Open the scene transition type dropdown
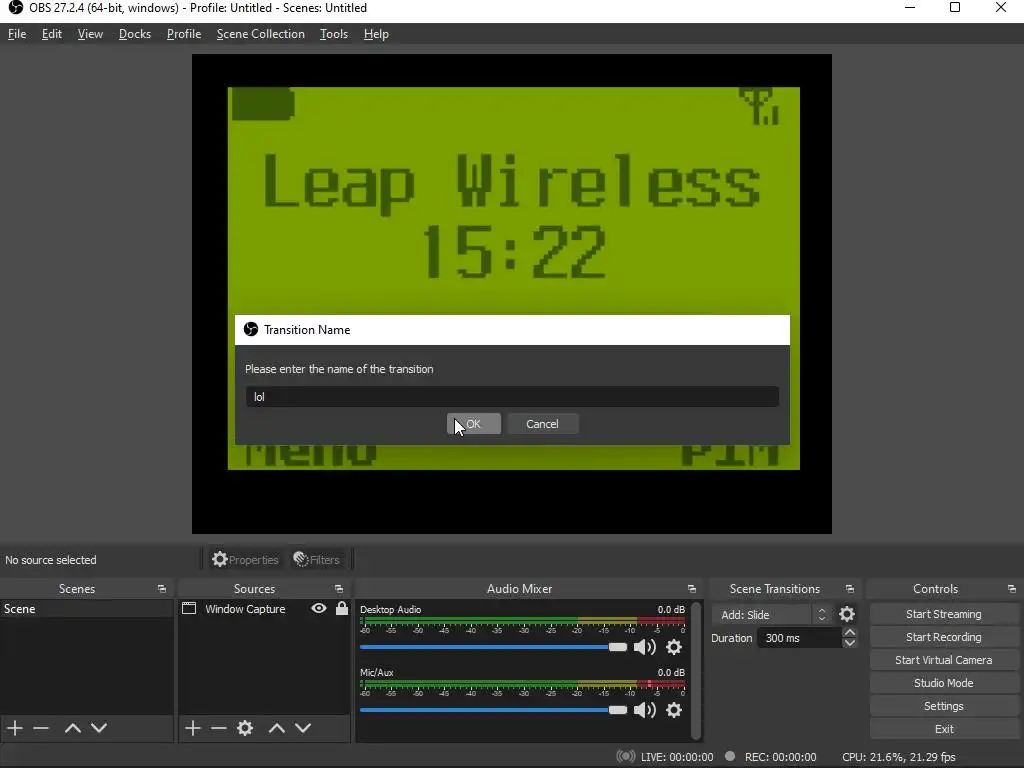Image resolution: width=1024 pixels, height=768 pixels. click(x=772, y=615)
